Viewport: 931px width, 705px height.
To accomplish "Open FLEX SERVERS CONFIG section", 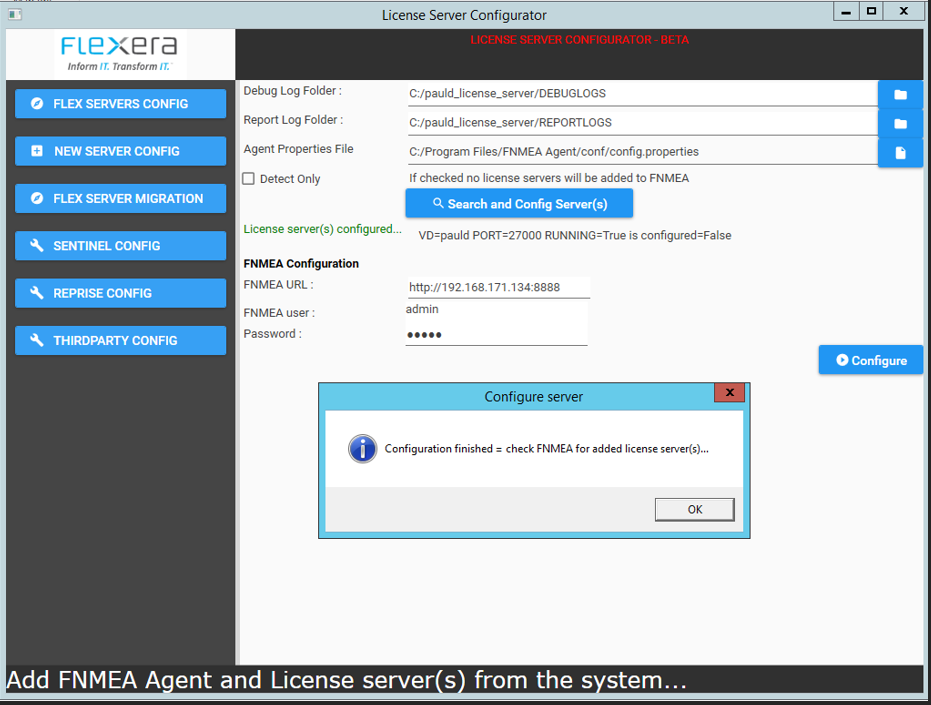I will (x=120, y=104).
